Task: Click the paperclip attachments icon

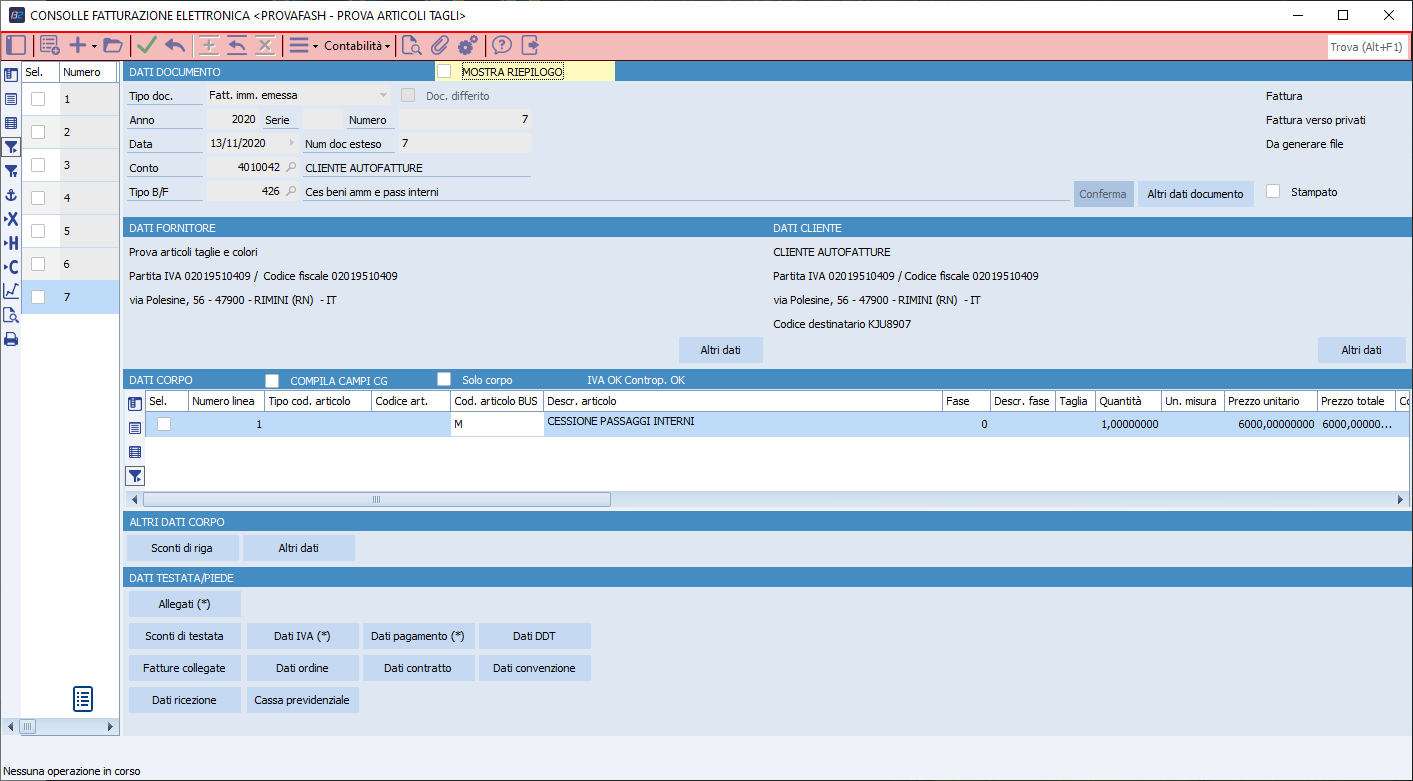Action: 439,45
